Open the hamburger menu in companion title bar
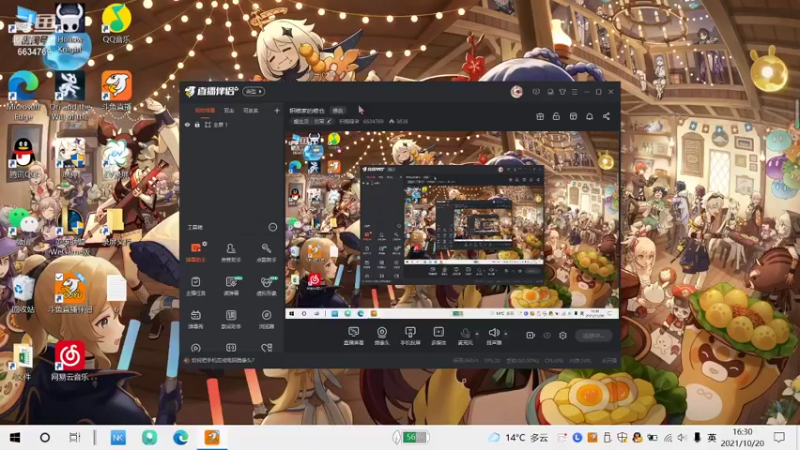 574,92
